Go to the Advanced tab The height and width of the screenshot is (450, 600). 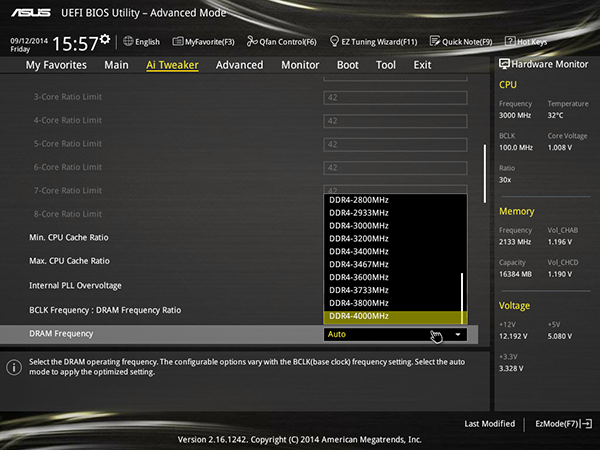pos(240,65)
